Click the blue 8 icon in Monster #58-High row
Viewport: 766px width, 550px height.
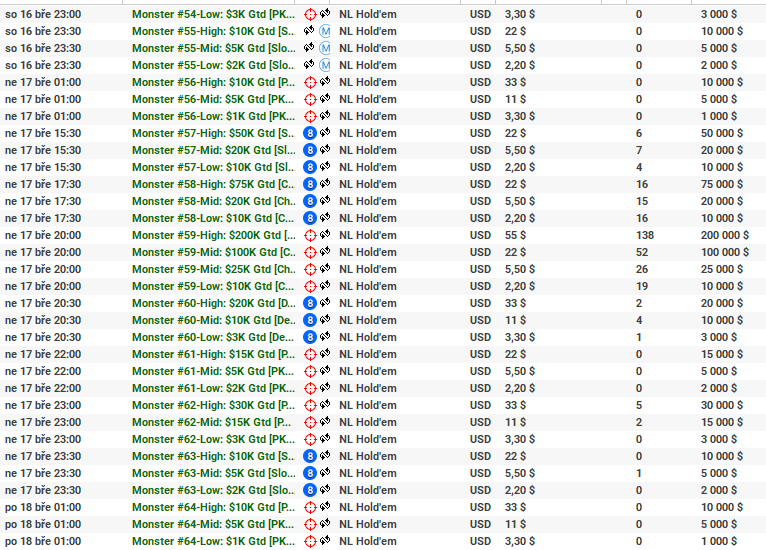click(310, 185)
